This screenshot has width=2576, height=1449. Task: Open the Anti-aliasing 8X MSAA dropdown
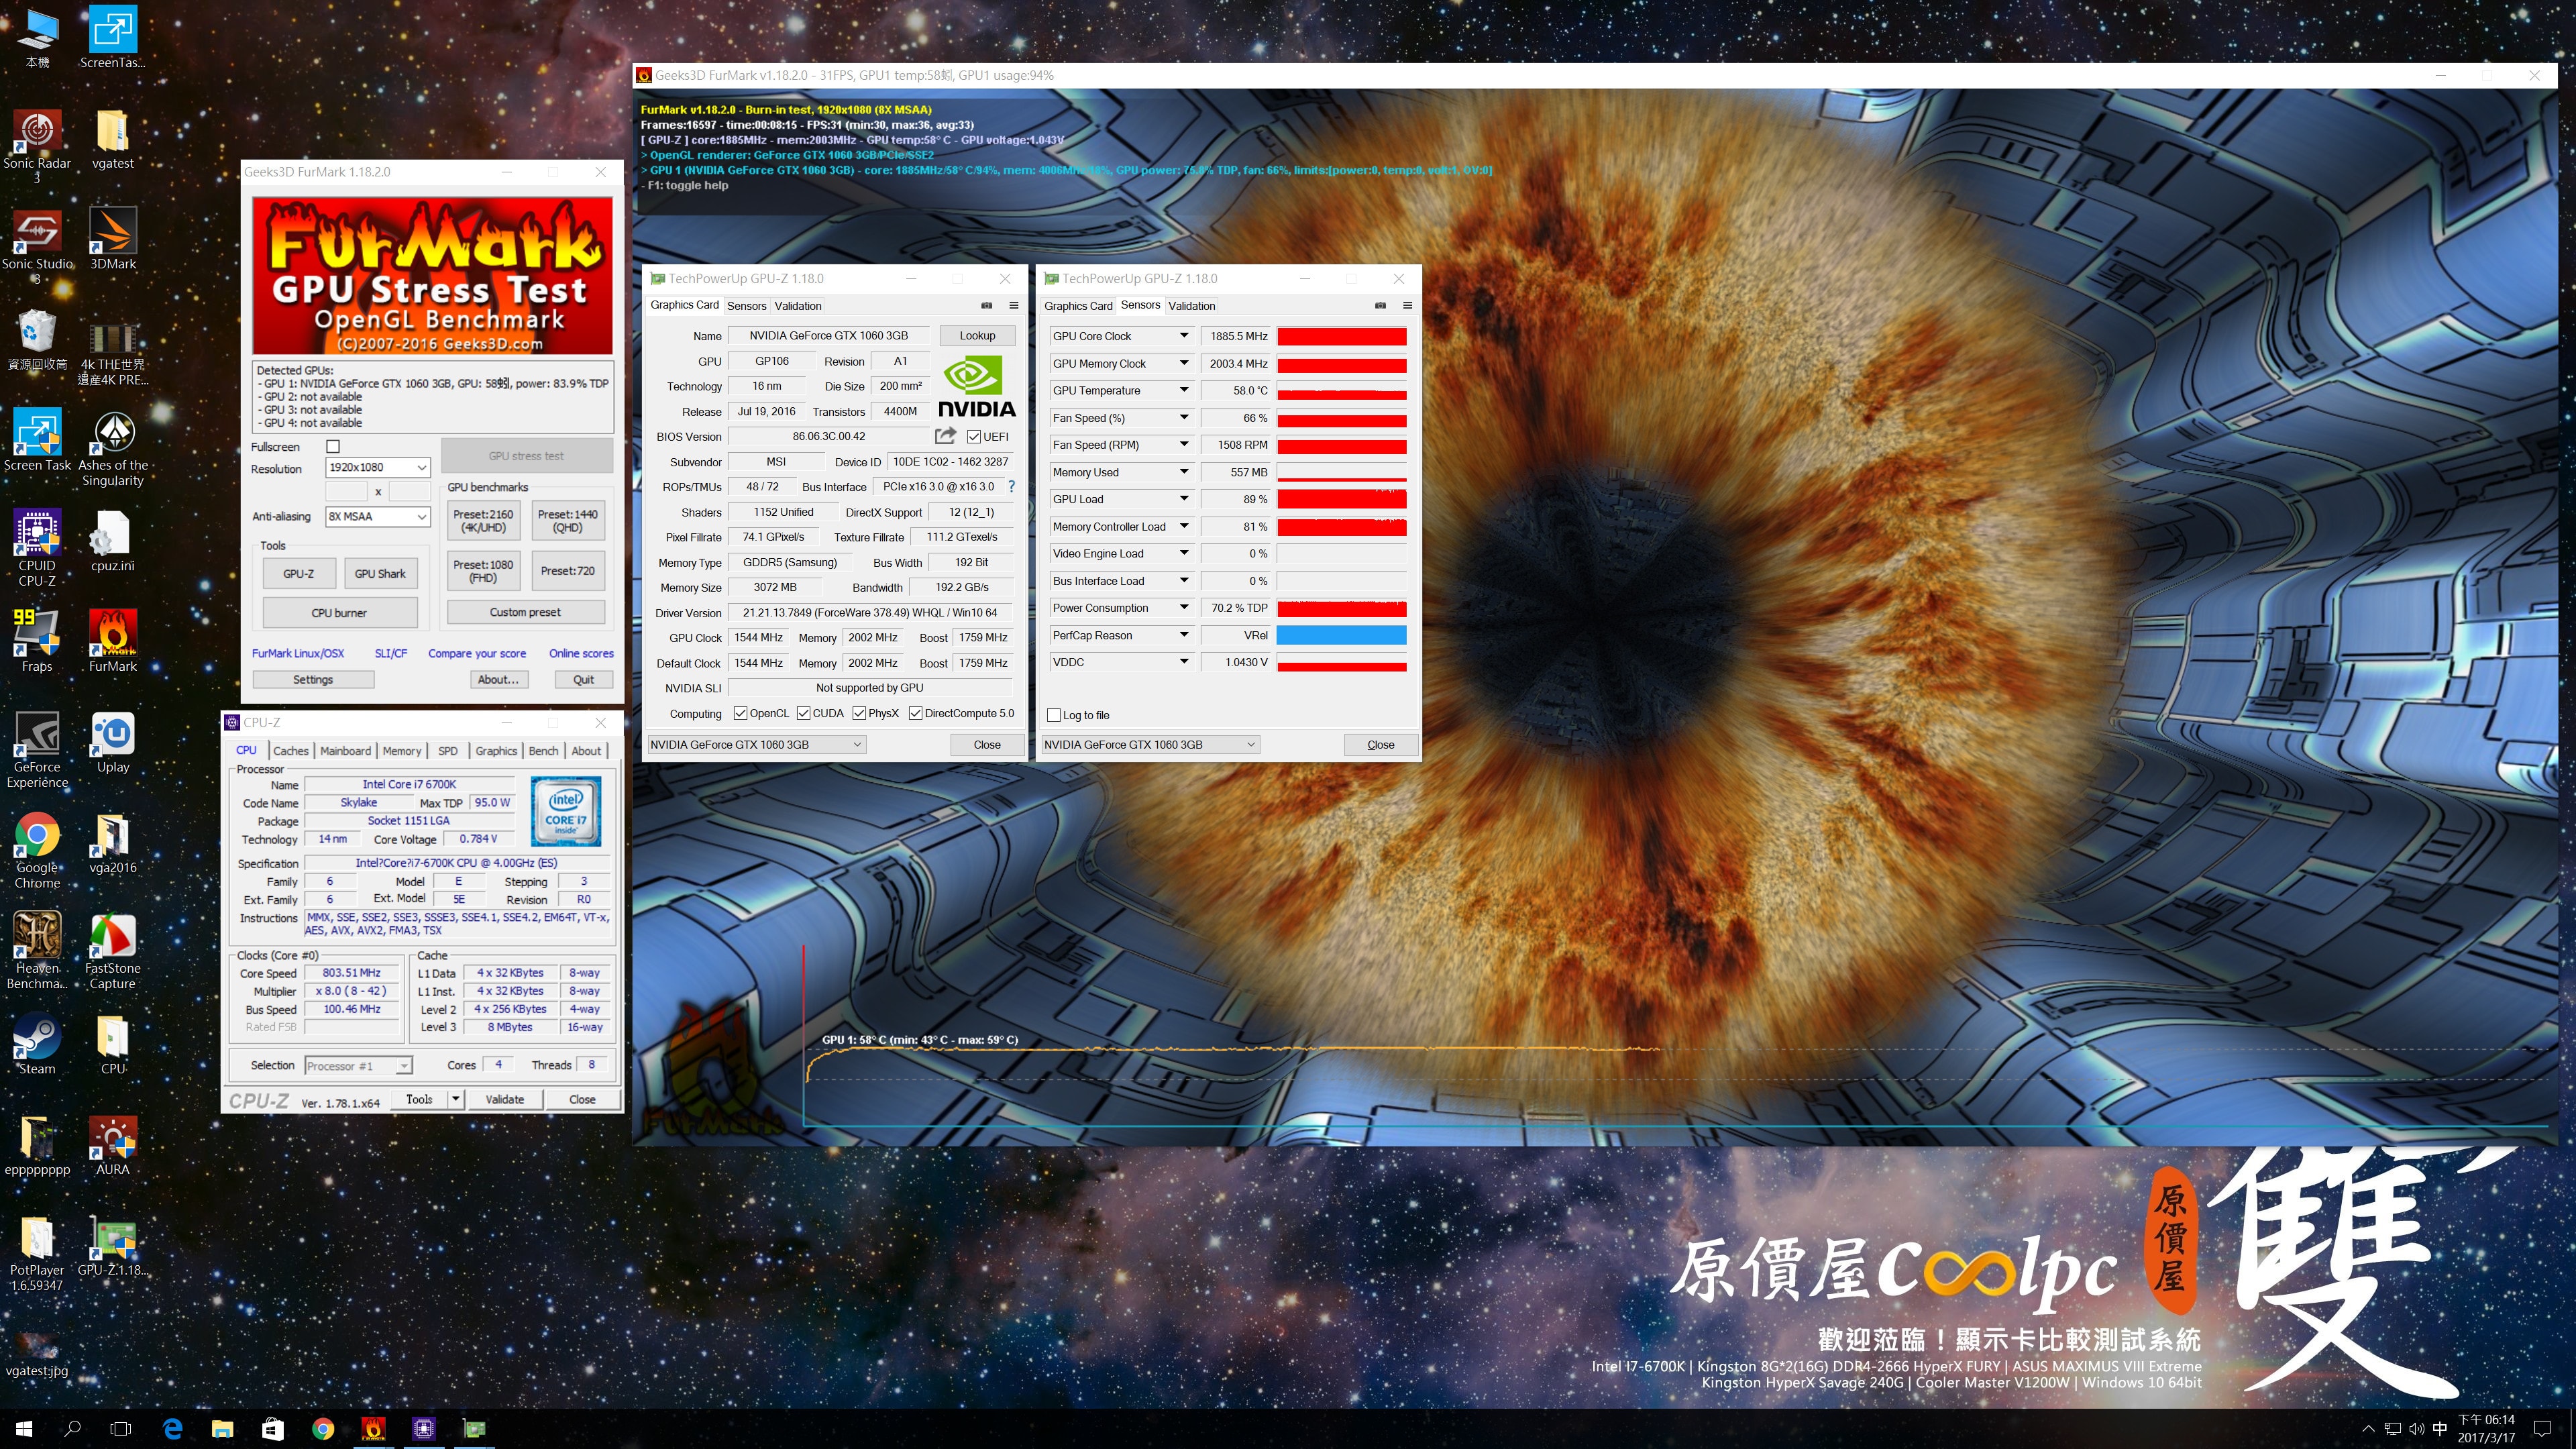[378, 516]
